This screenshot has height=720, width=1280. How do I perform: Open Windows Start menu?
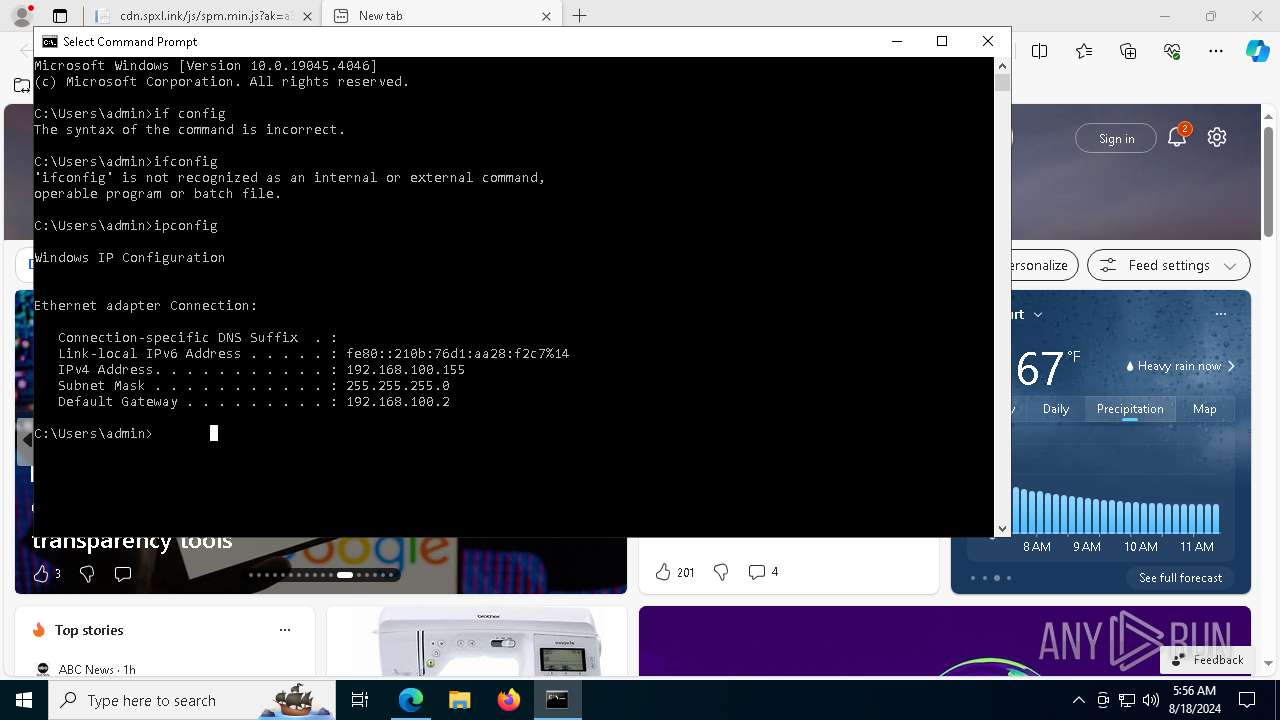[24, 700]
